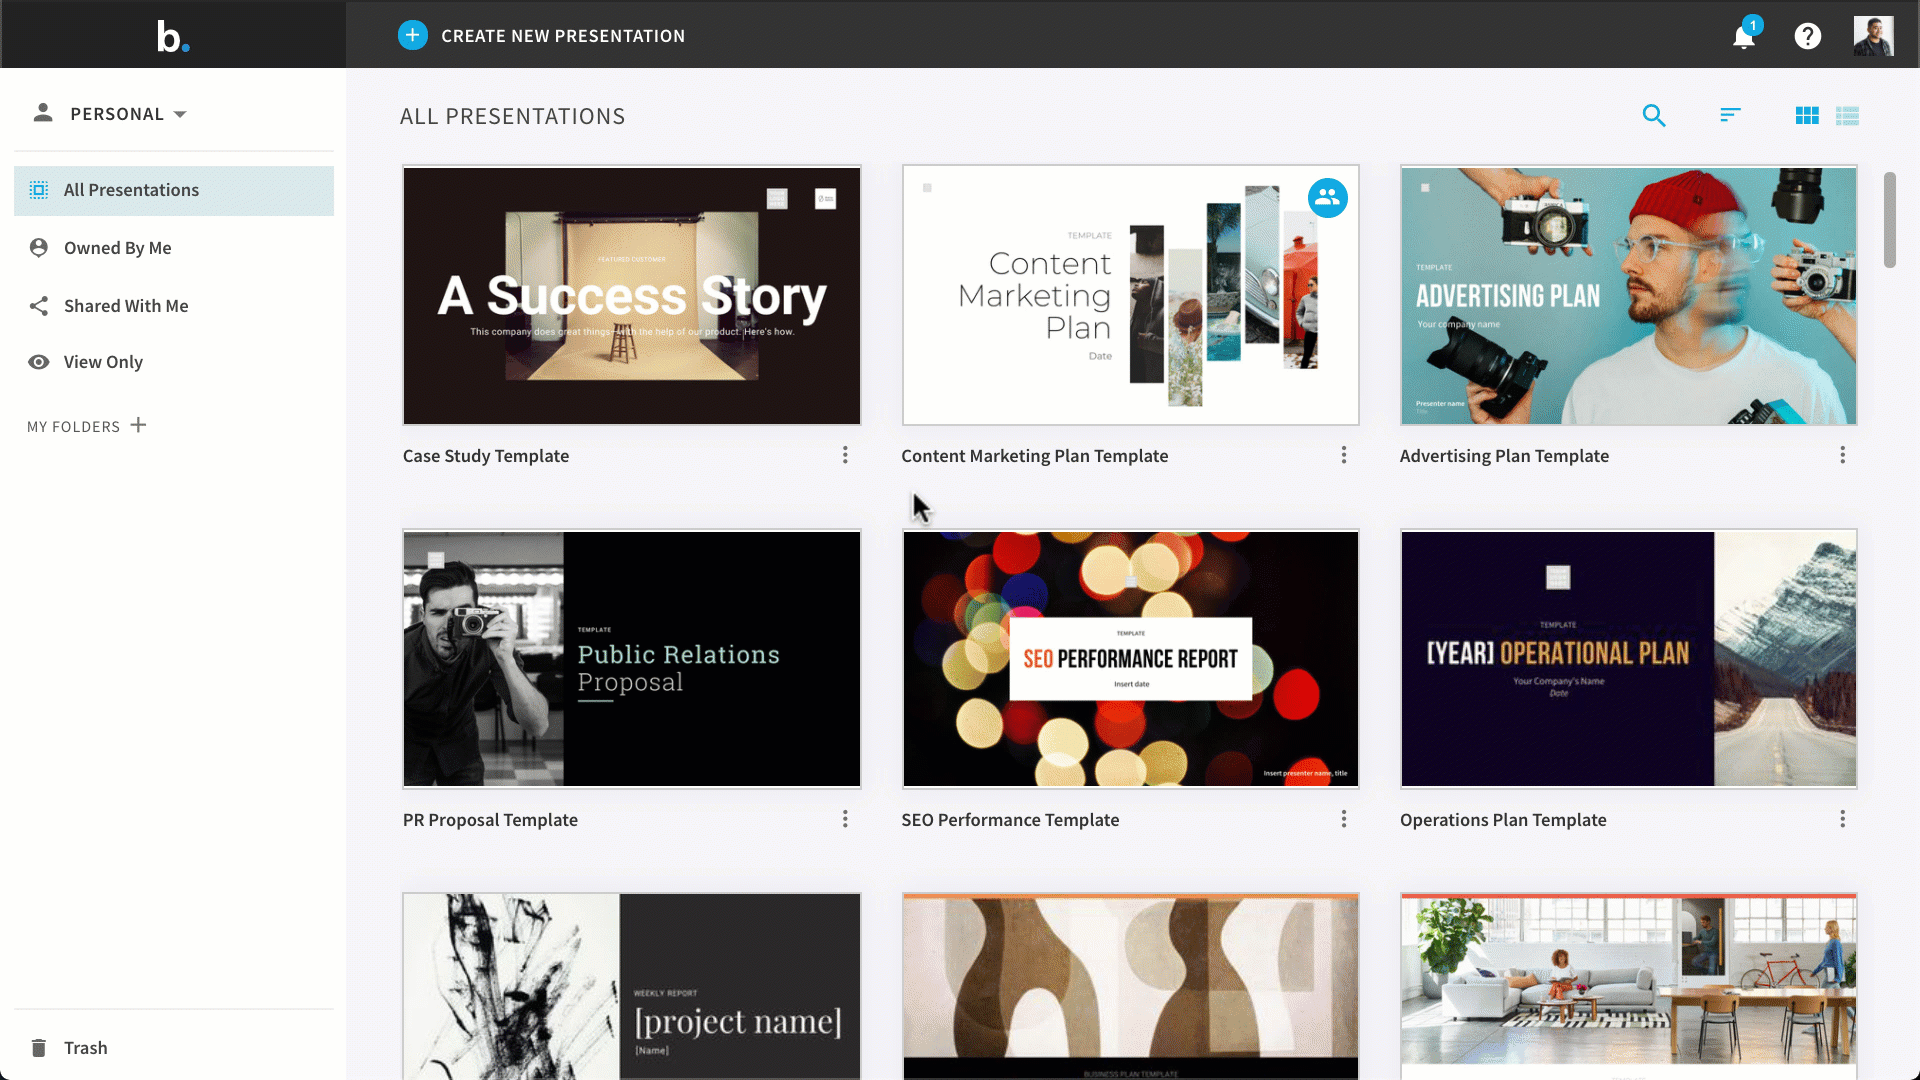Open the user profile avatar
This screenshot has width=1920, height=1080.
click(x=1873, y=36)
